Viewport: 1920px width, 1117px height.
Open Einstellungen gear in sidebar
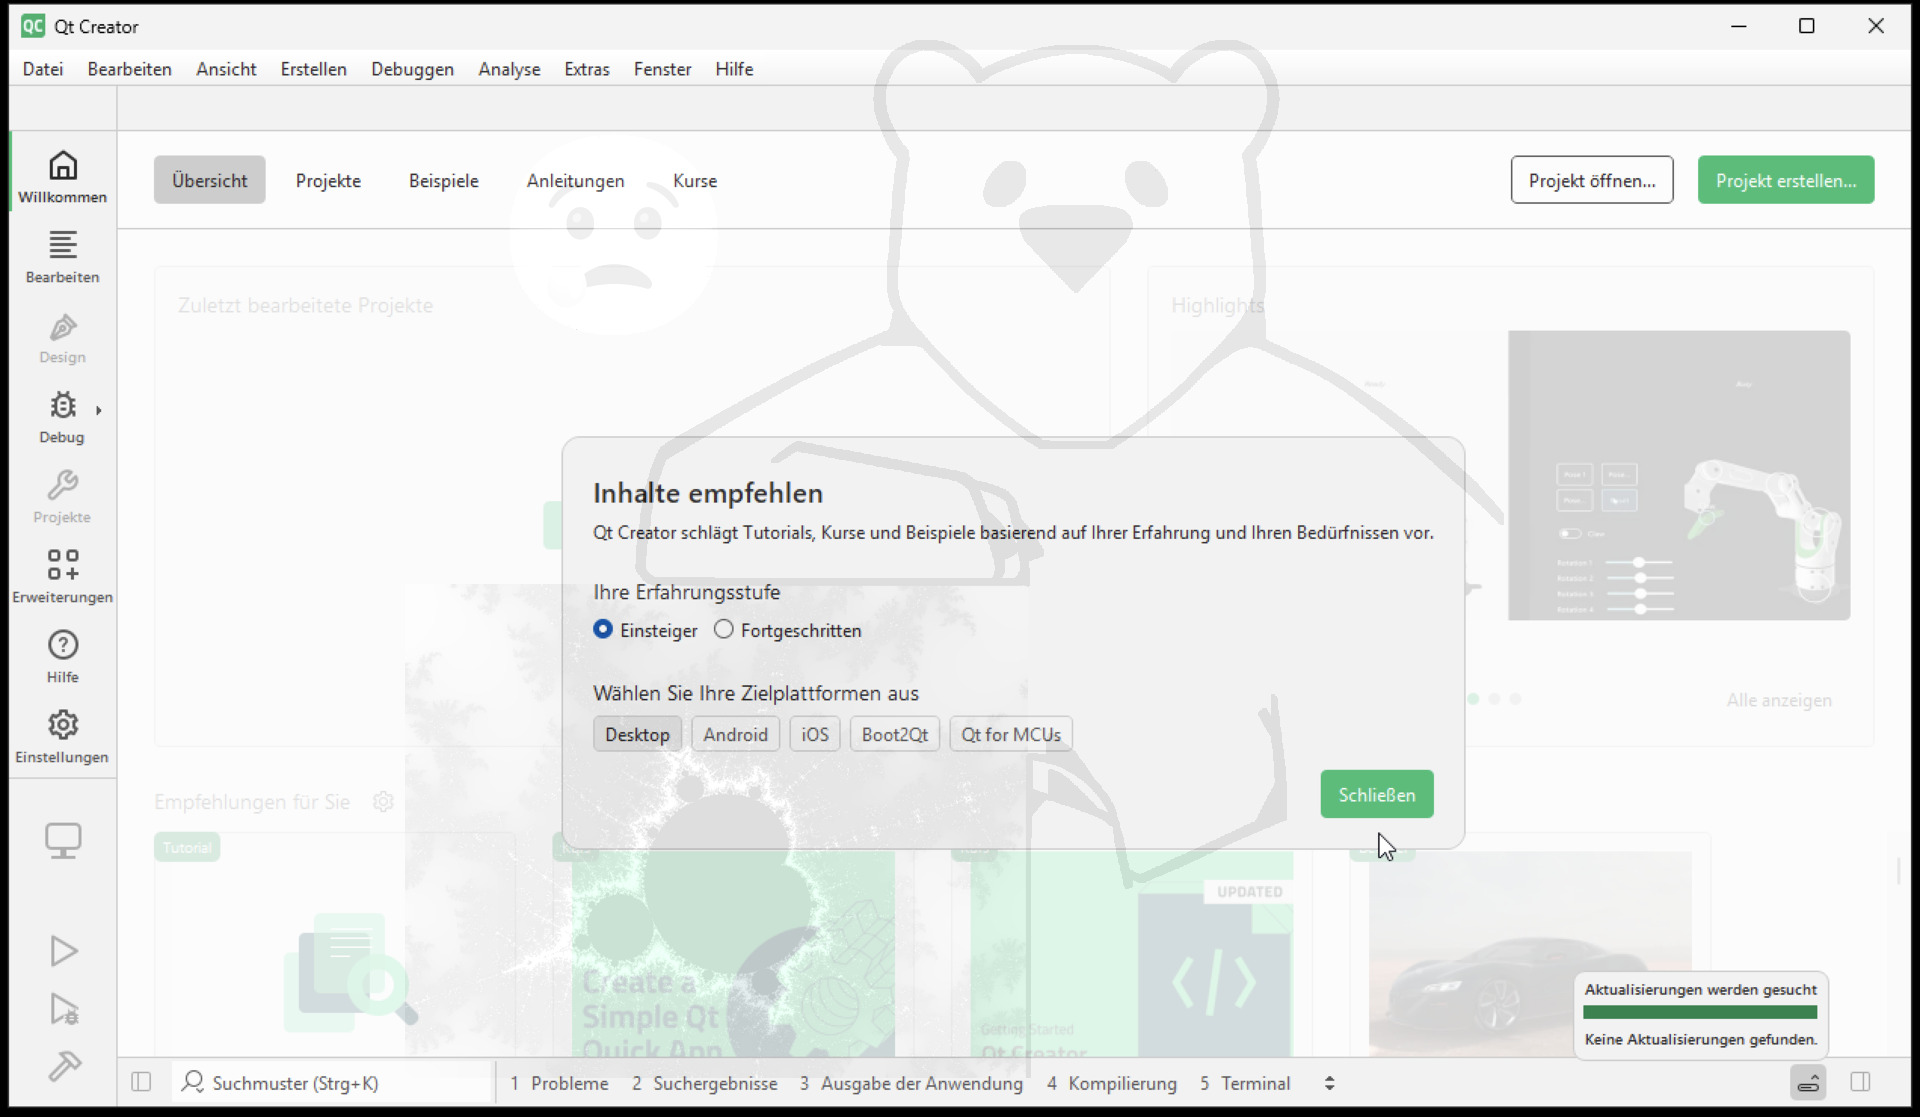point(62,737)
